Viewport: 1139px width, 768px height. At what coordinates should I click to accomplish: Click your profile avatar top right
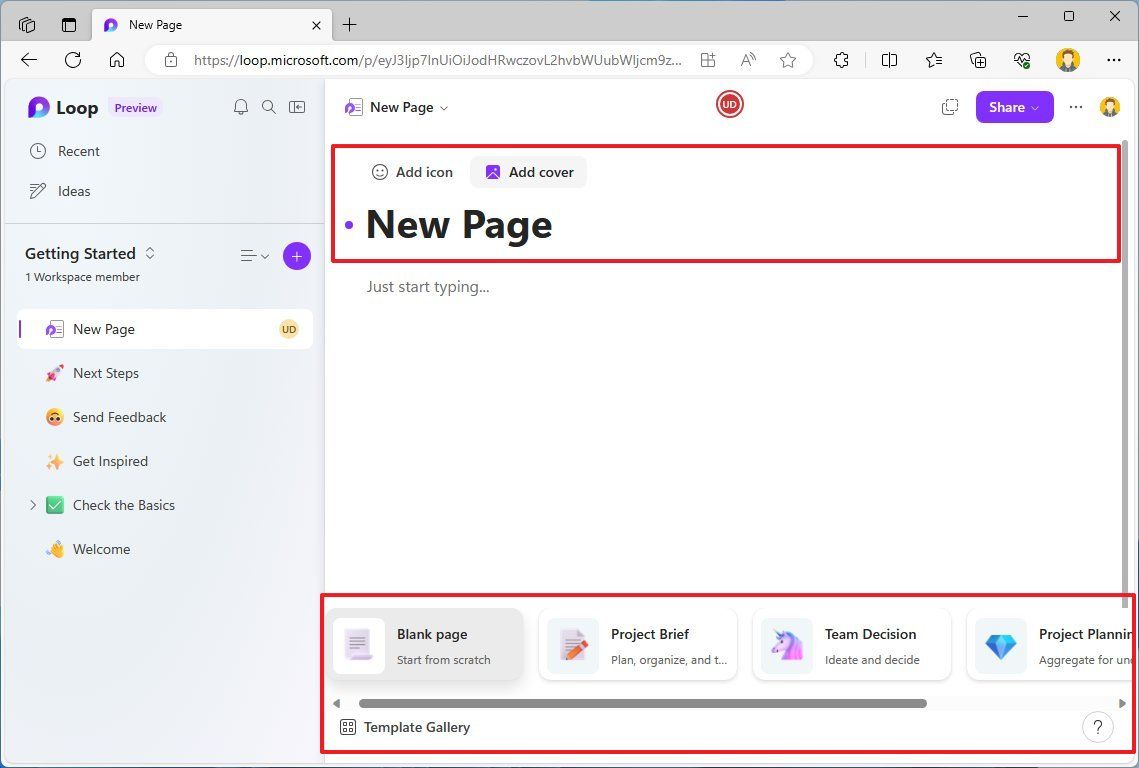pyautogui.click(x=1110, y=106)
